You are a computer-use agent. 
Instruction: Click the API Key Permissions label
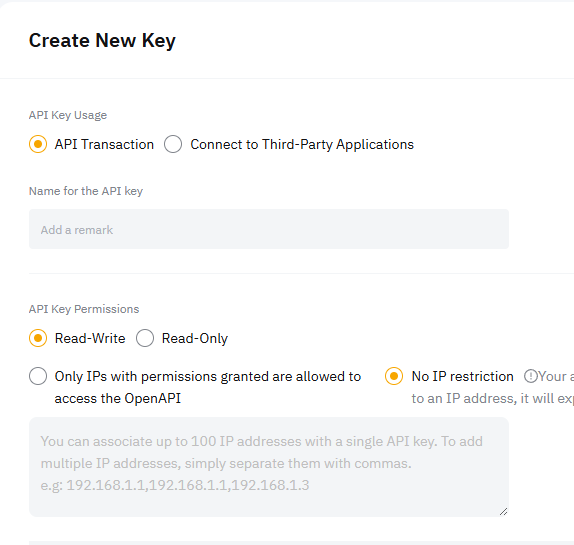coord(84,309)
